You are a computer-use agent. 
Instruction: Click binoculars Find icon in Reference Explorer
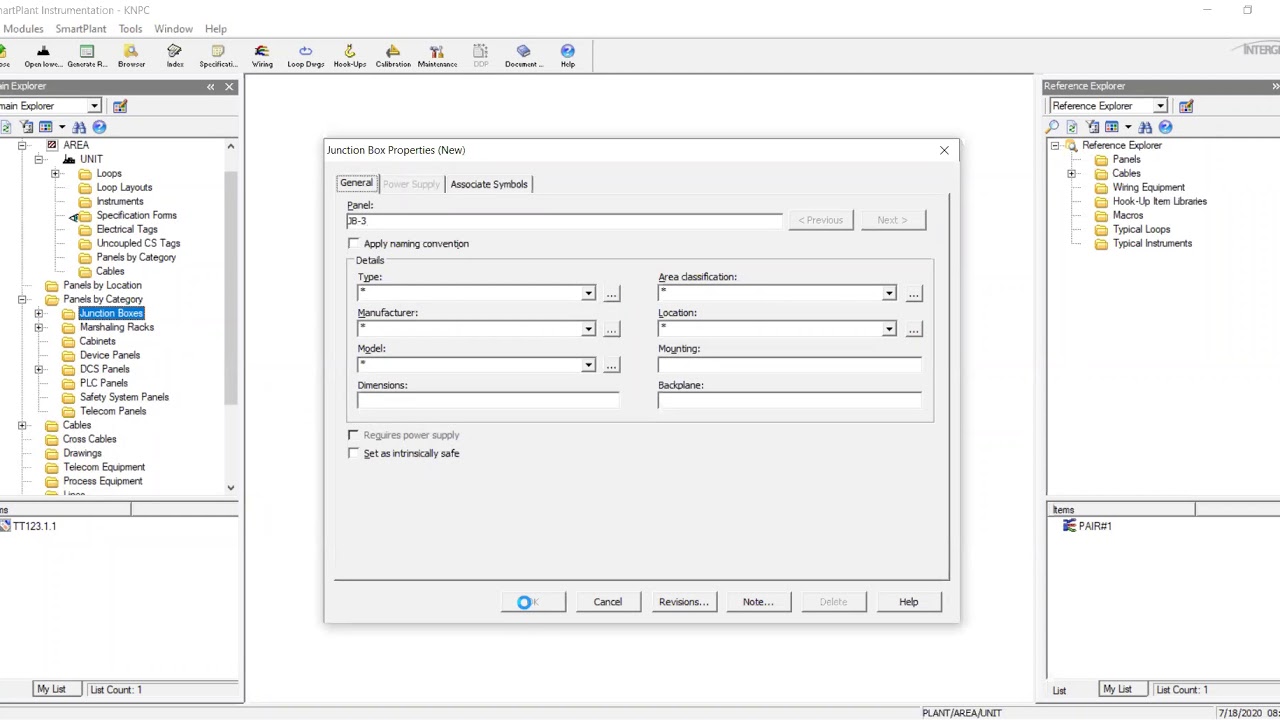click(1145, 127)
